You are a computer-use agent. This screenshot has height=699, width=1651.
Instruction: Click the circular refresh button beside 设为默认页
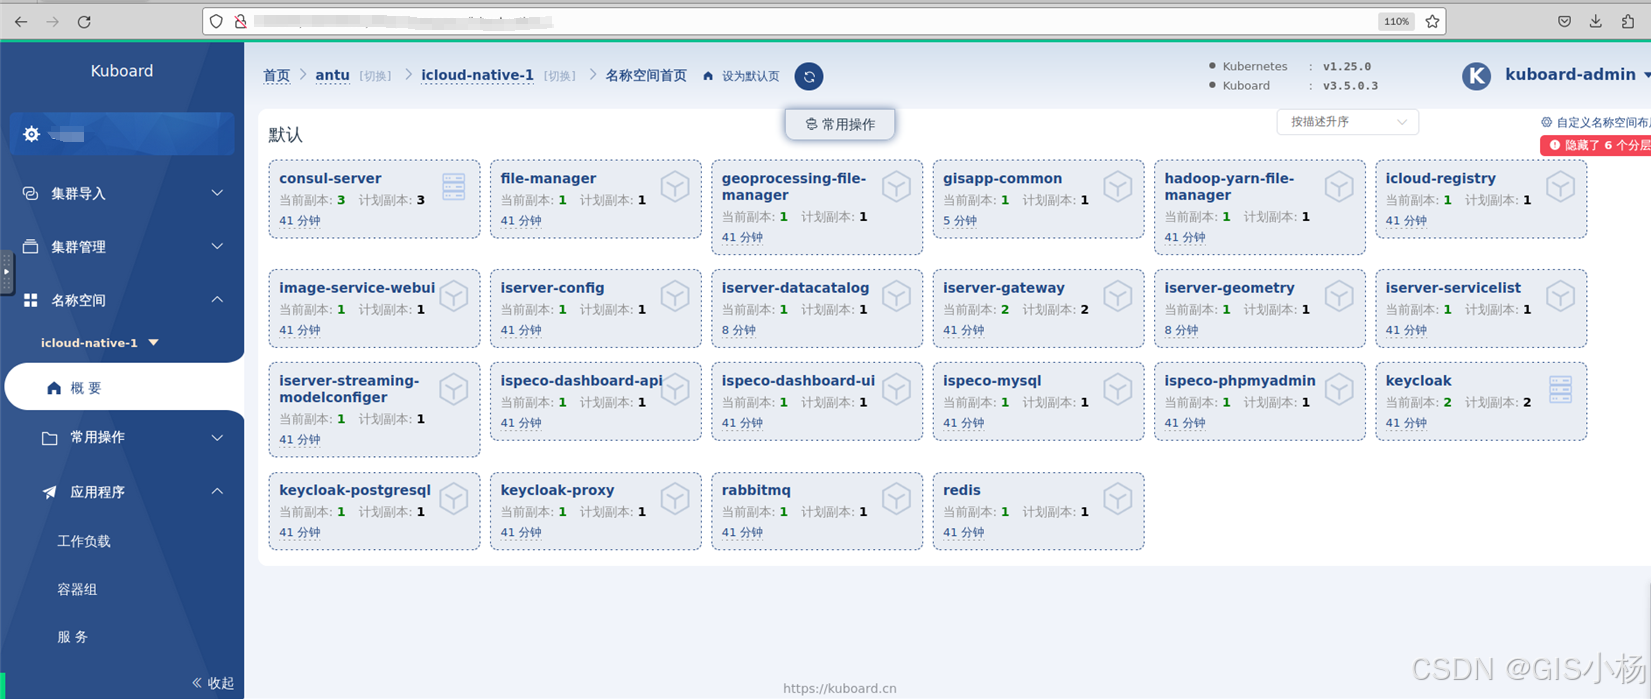pyautogui.click(x=809, y=76)
